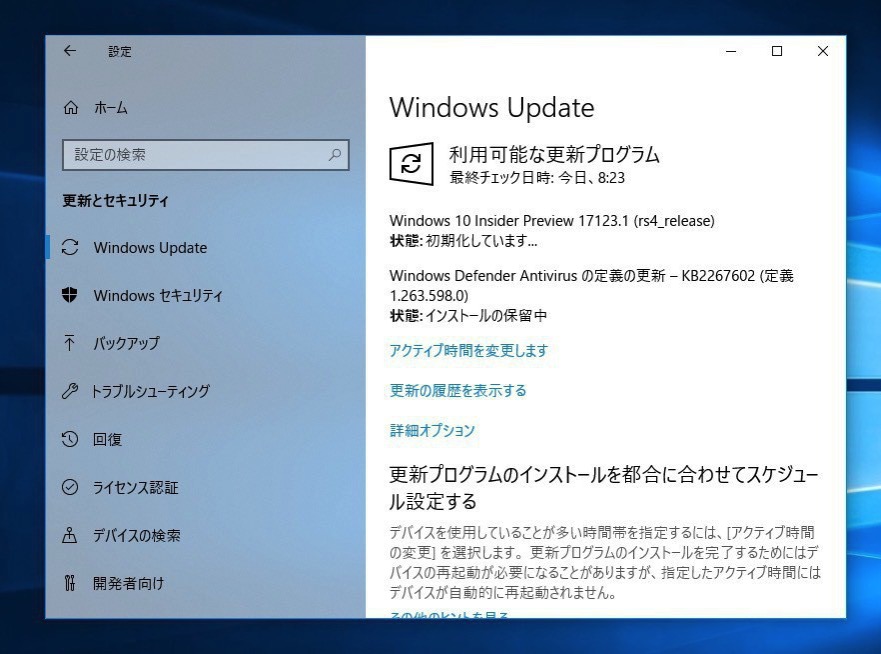Click Windows 10 Insider Preview 17123.1 entry
This screenshot has height=654, width=881.
(552, 220)
